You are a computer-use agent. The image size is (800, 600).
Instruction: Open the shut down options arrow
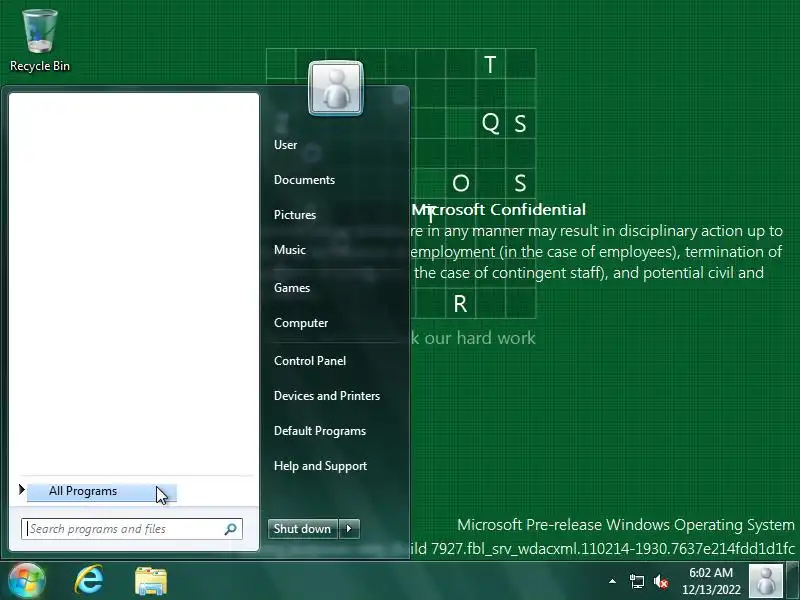[349, 529]
